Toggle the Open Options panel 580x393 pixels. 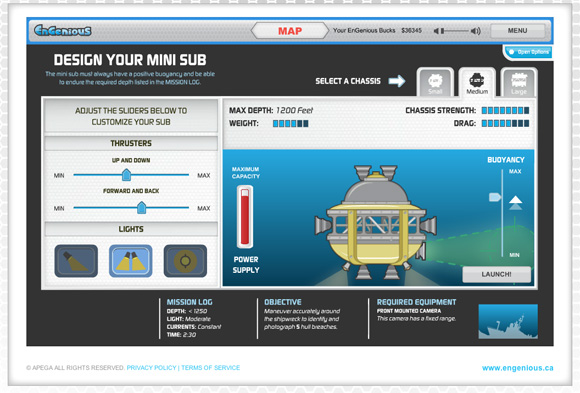529,52
